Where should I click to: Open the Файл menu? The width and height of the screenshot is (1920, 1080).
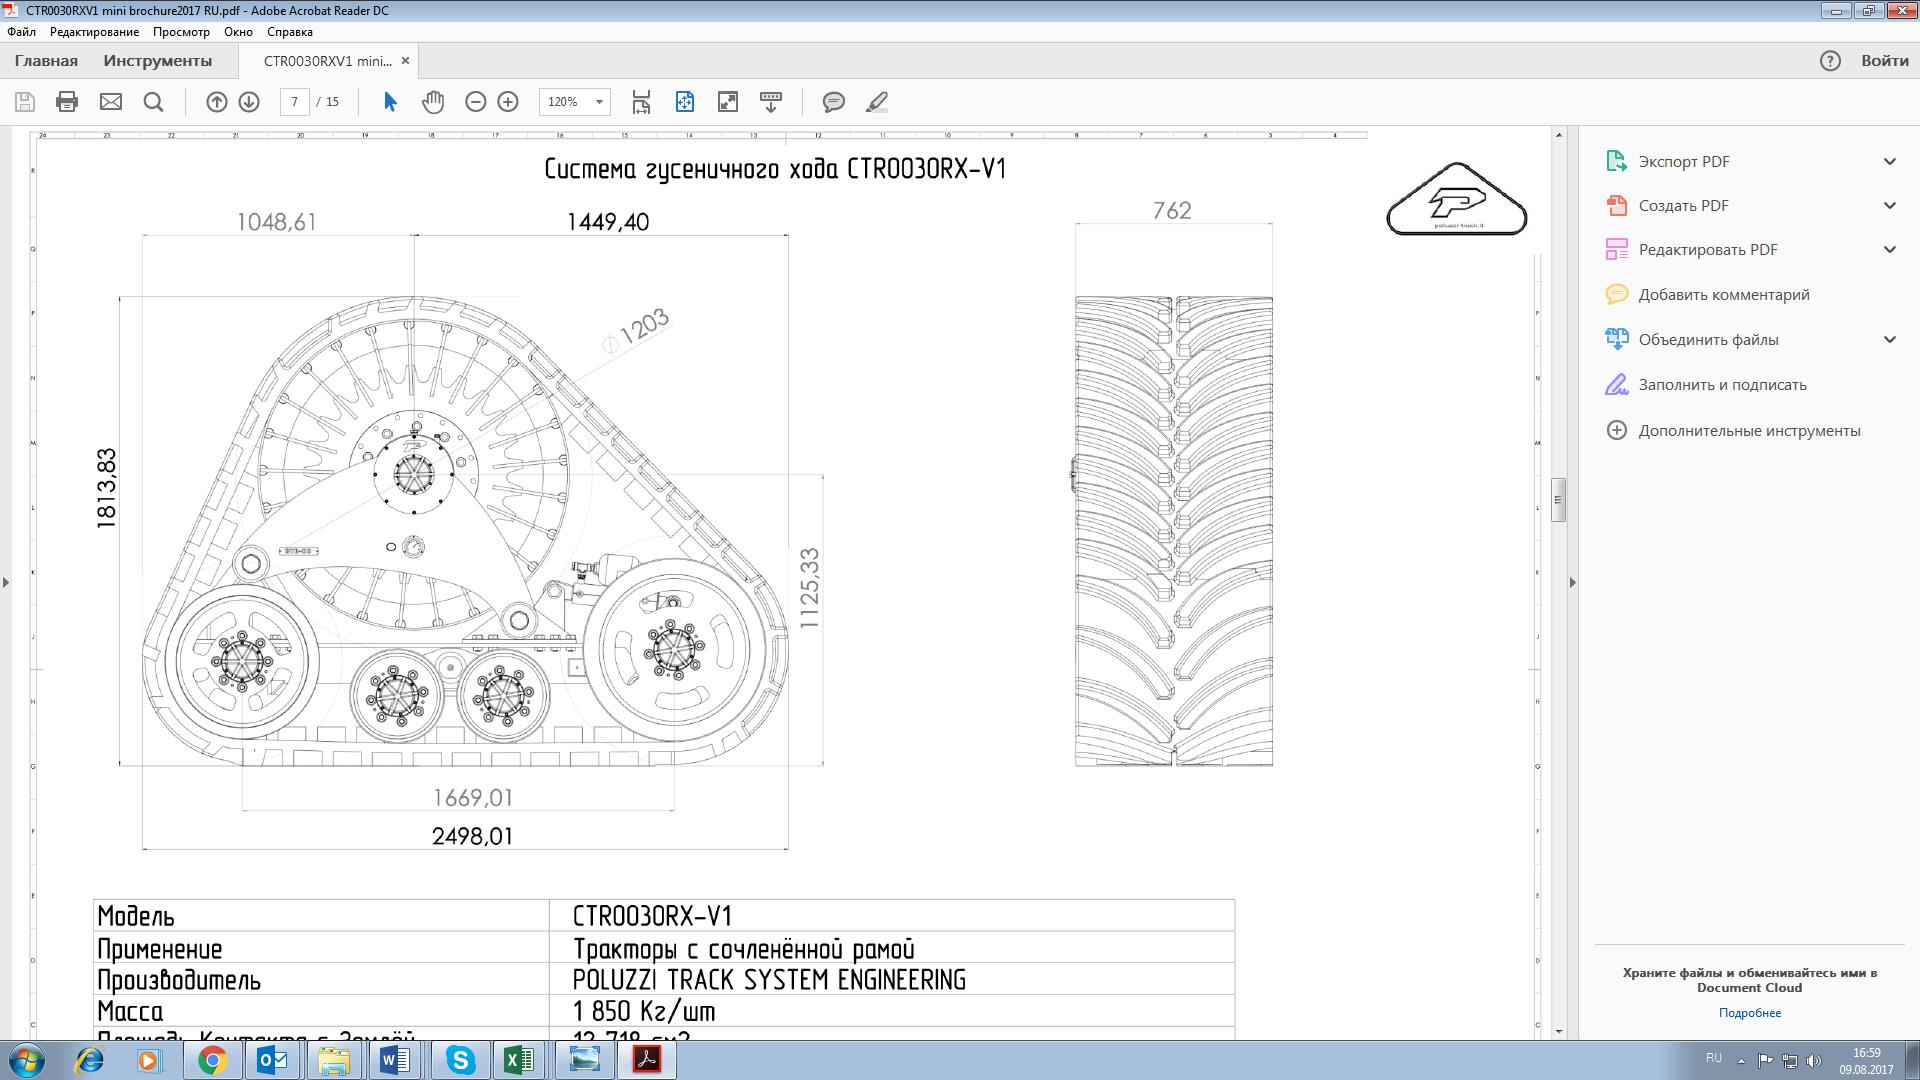(21, 32)
